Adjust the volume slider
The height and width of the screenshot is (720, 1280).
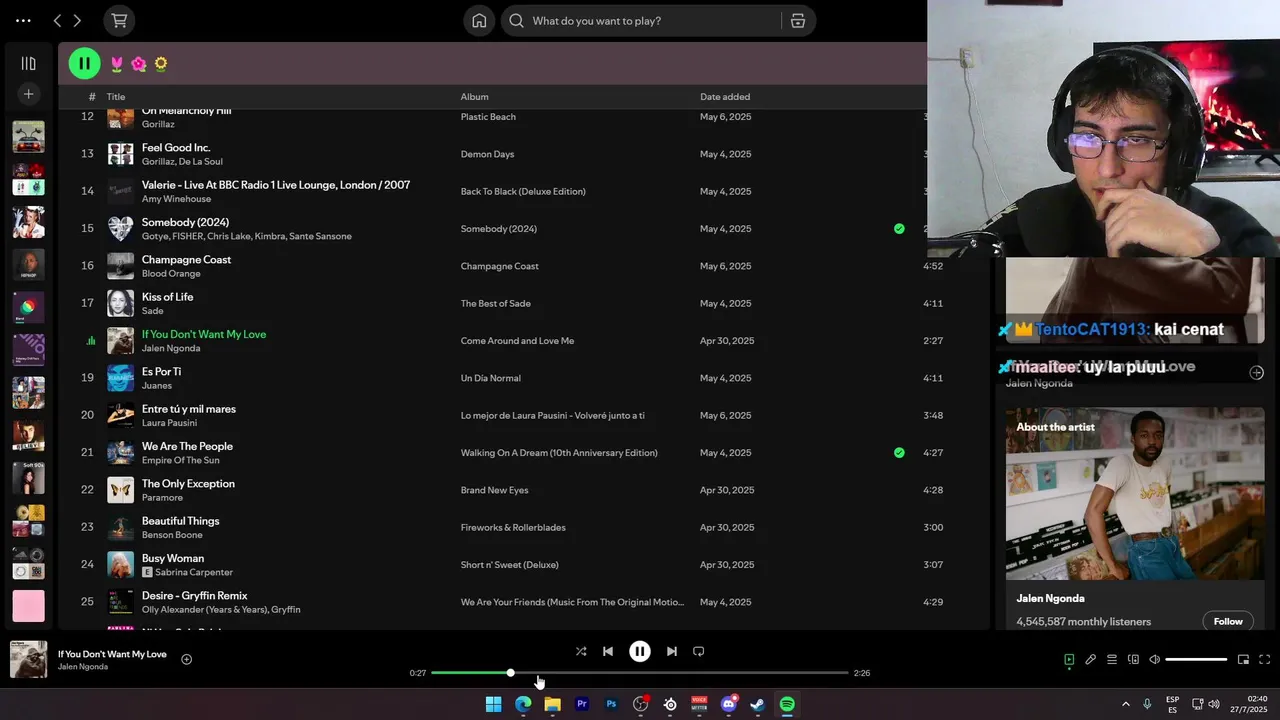click(x=1196, y=660)
